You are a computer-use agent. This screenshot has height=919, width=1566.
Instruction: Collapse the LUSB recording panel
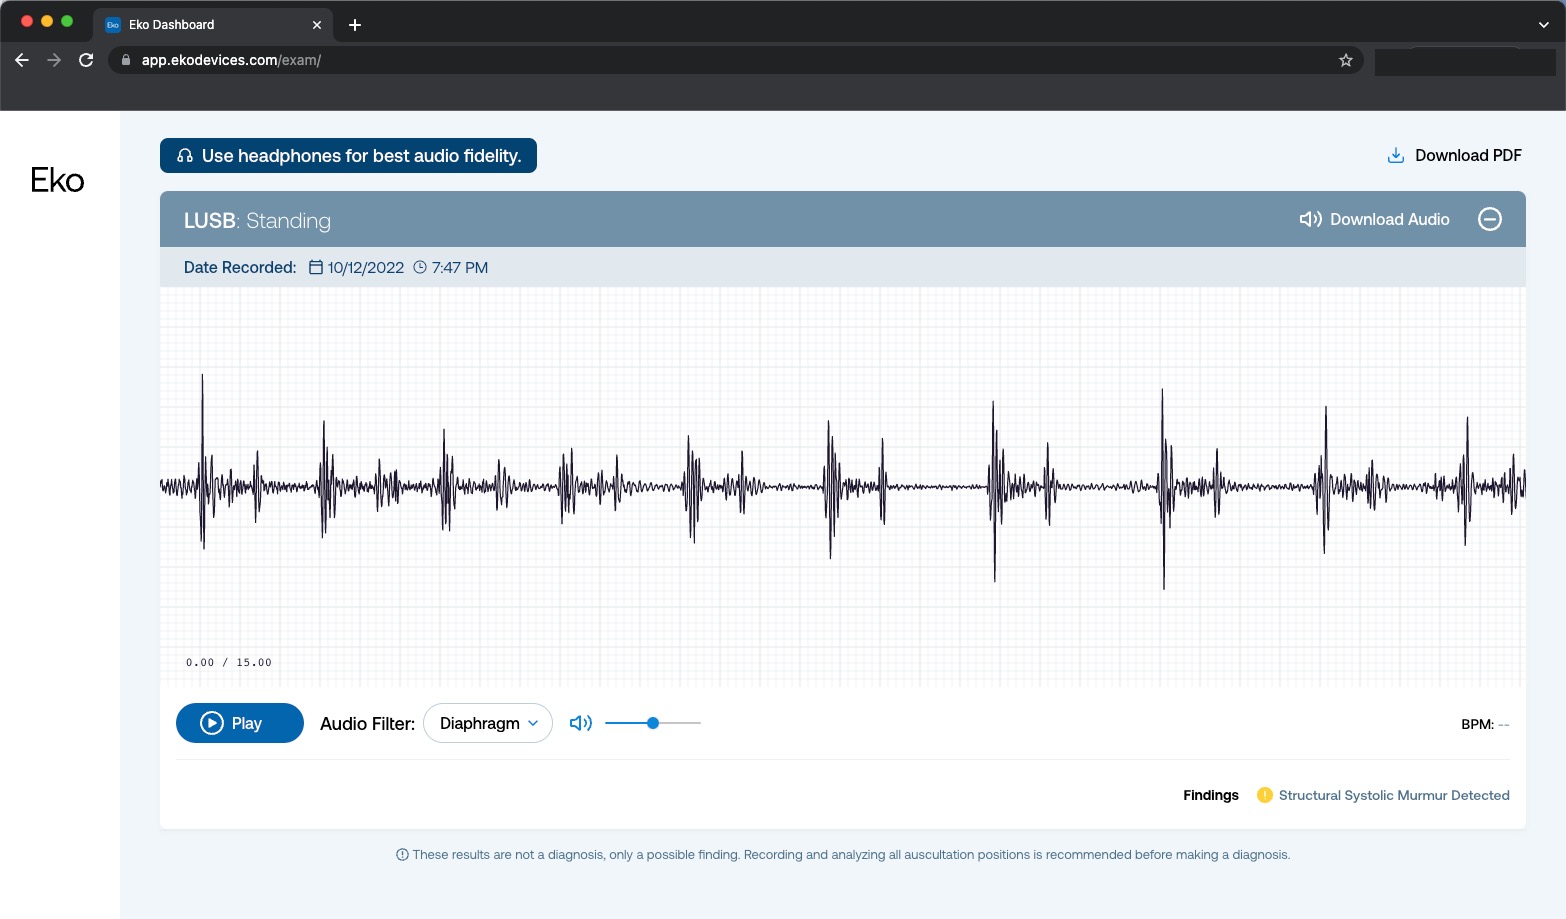coord(1489,219)
